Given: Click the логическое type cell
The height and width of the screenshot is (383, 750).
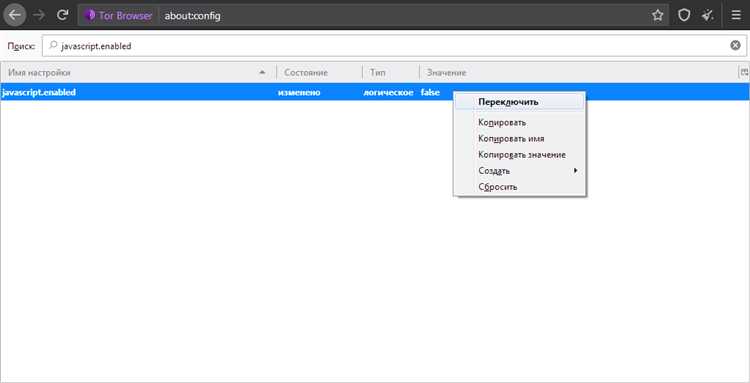Looking at the screenshot, I should coord(388,92).
